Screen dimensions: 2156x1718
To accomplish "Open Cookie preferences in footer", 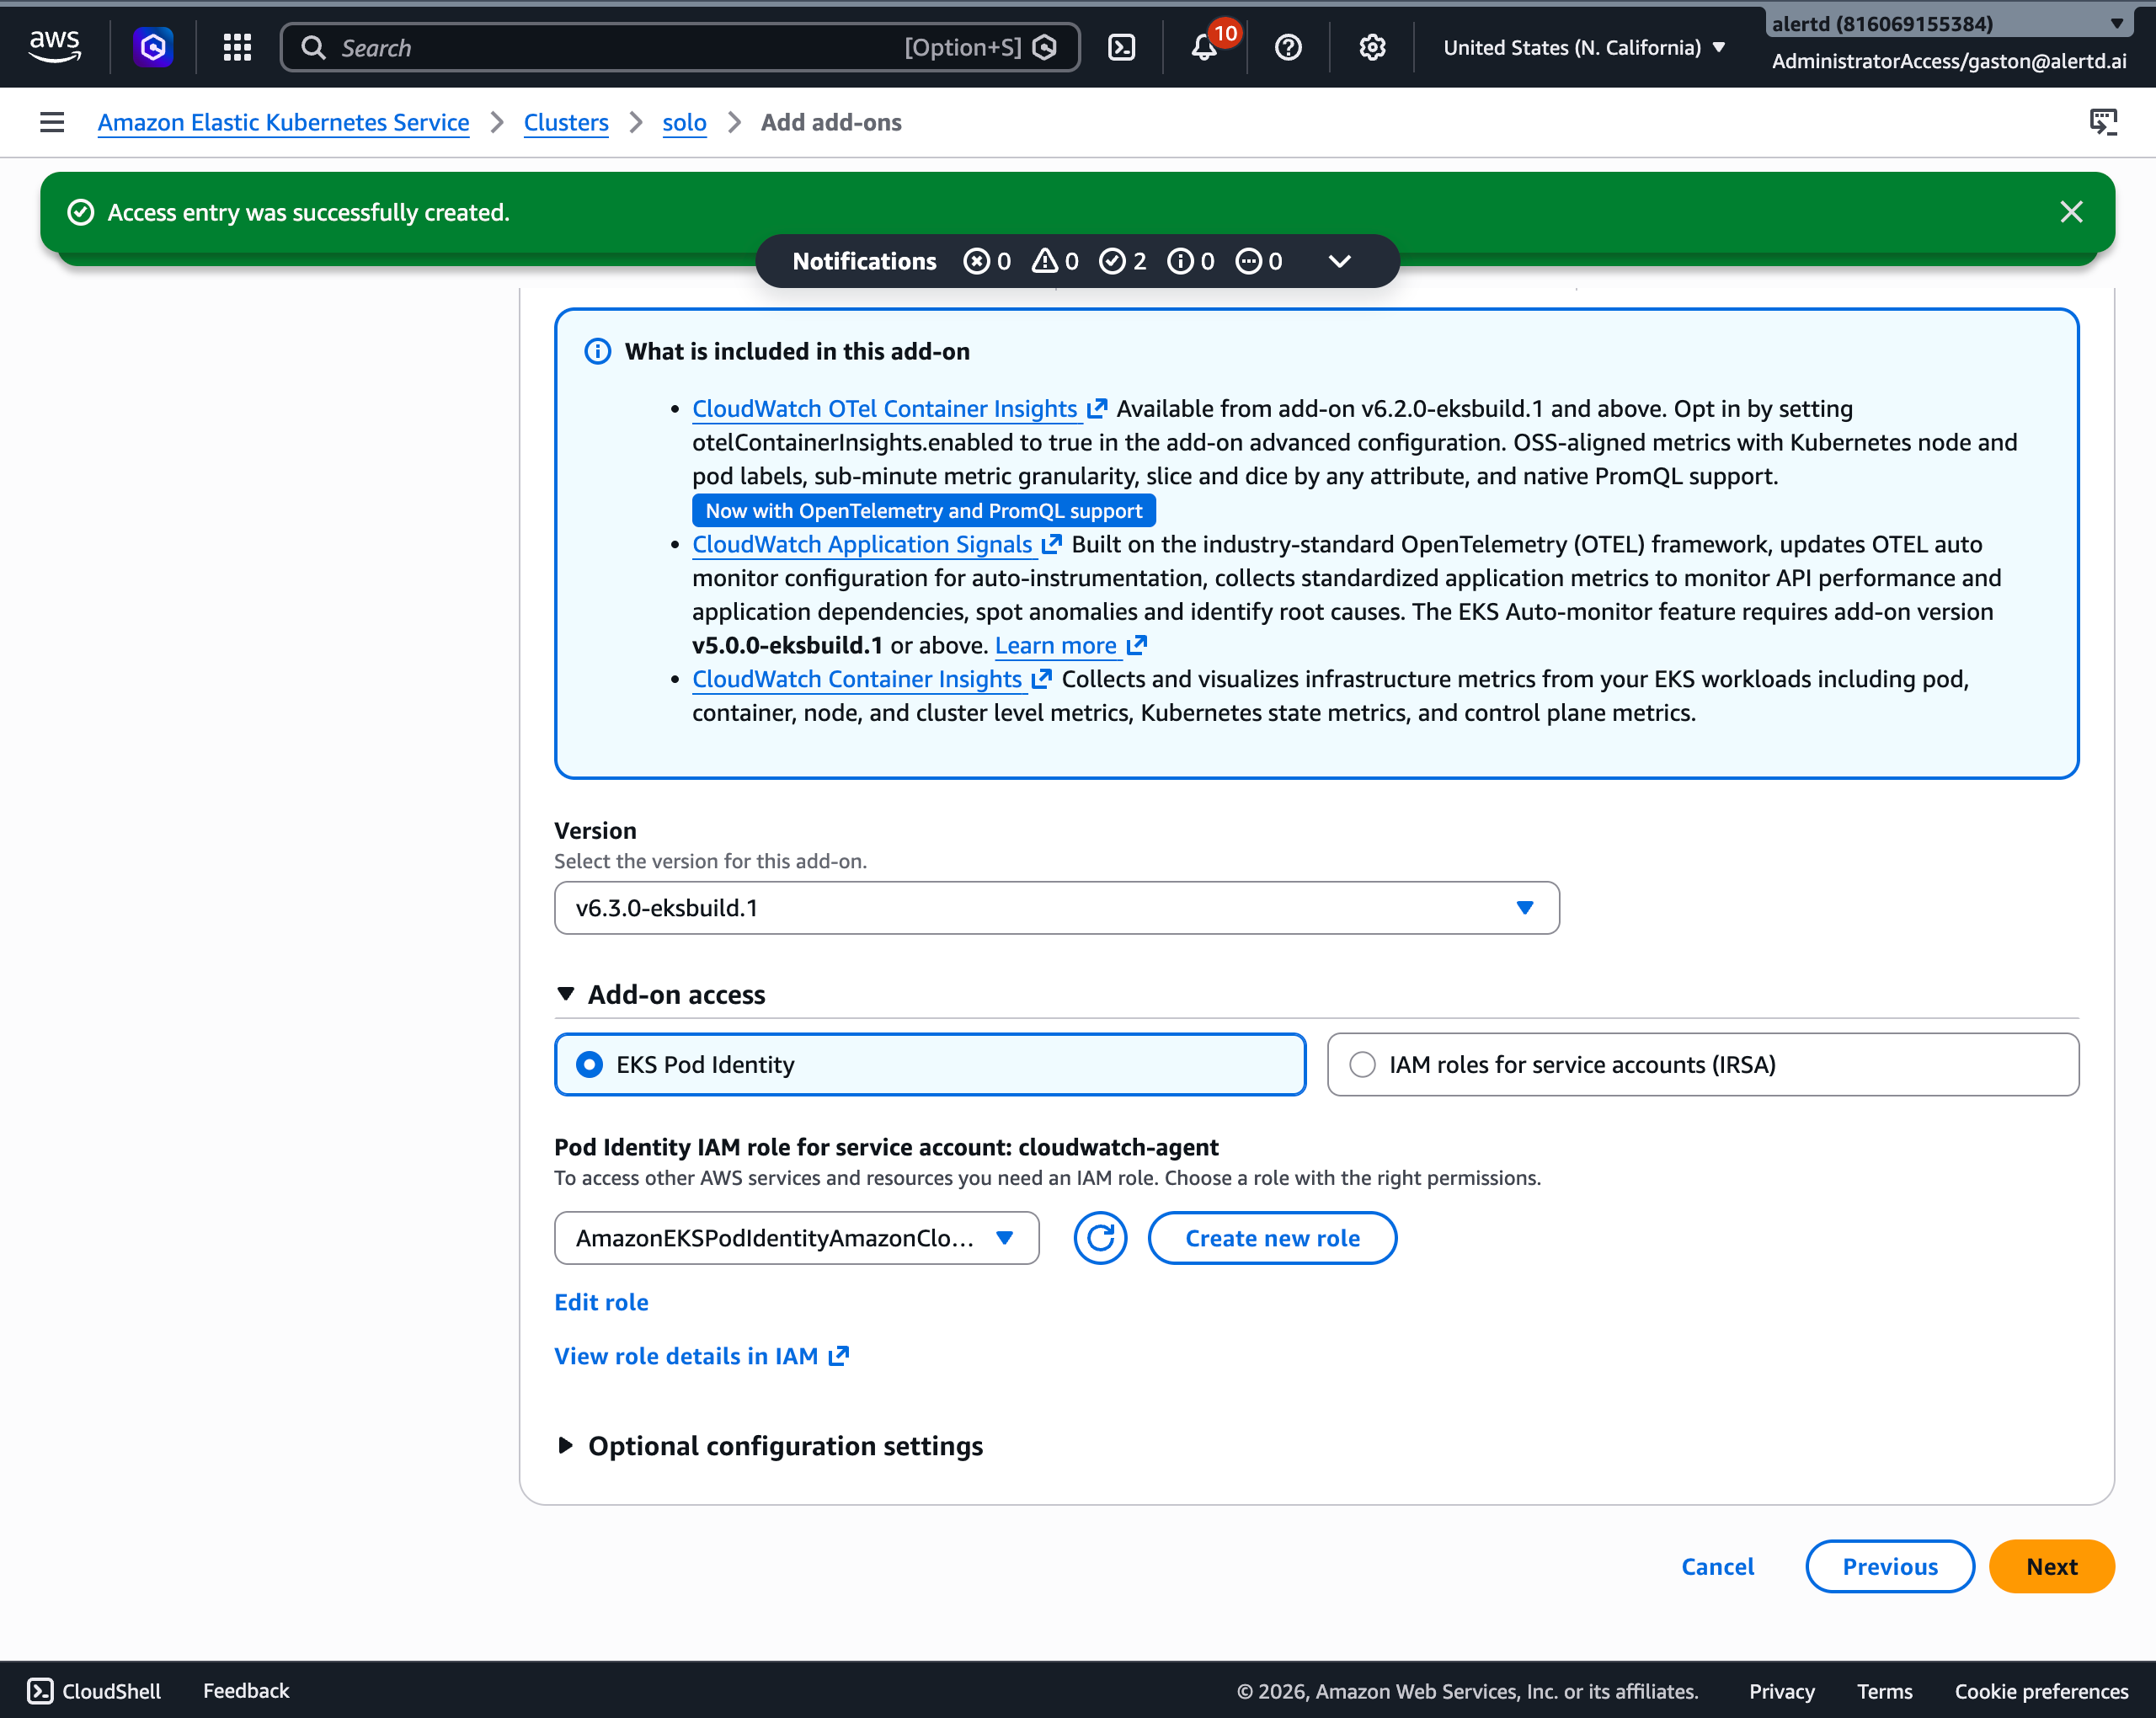I will (x=2041, y=1691).
